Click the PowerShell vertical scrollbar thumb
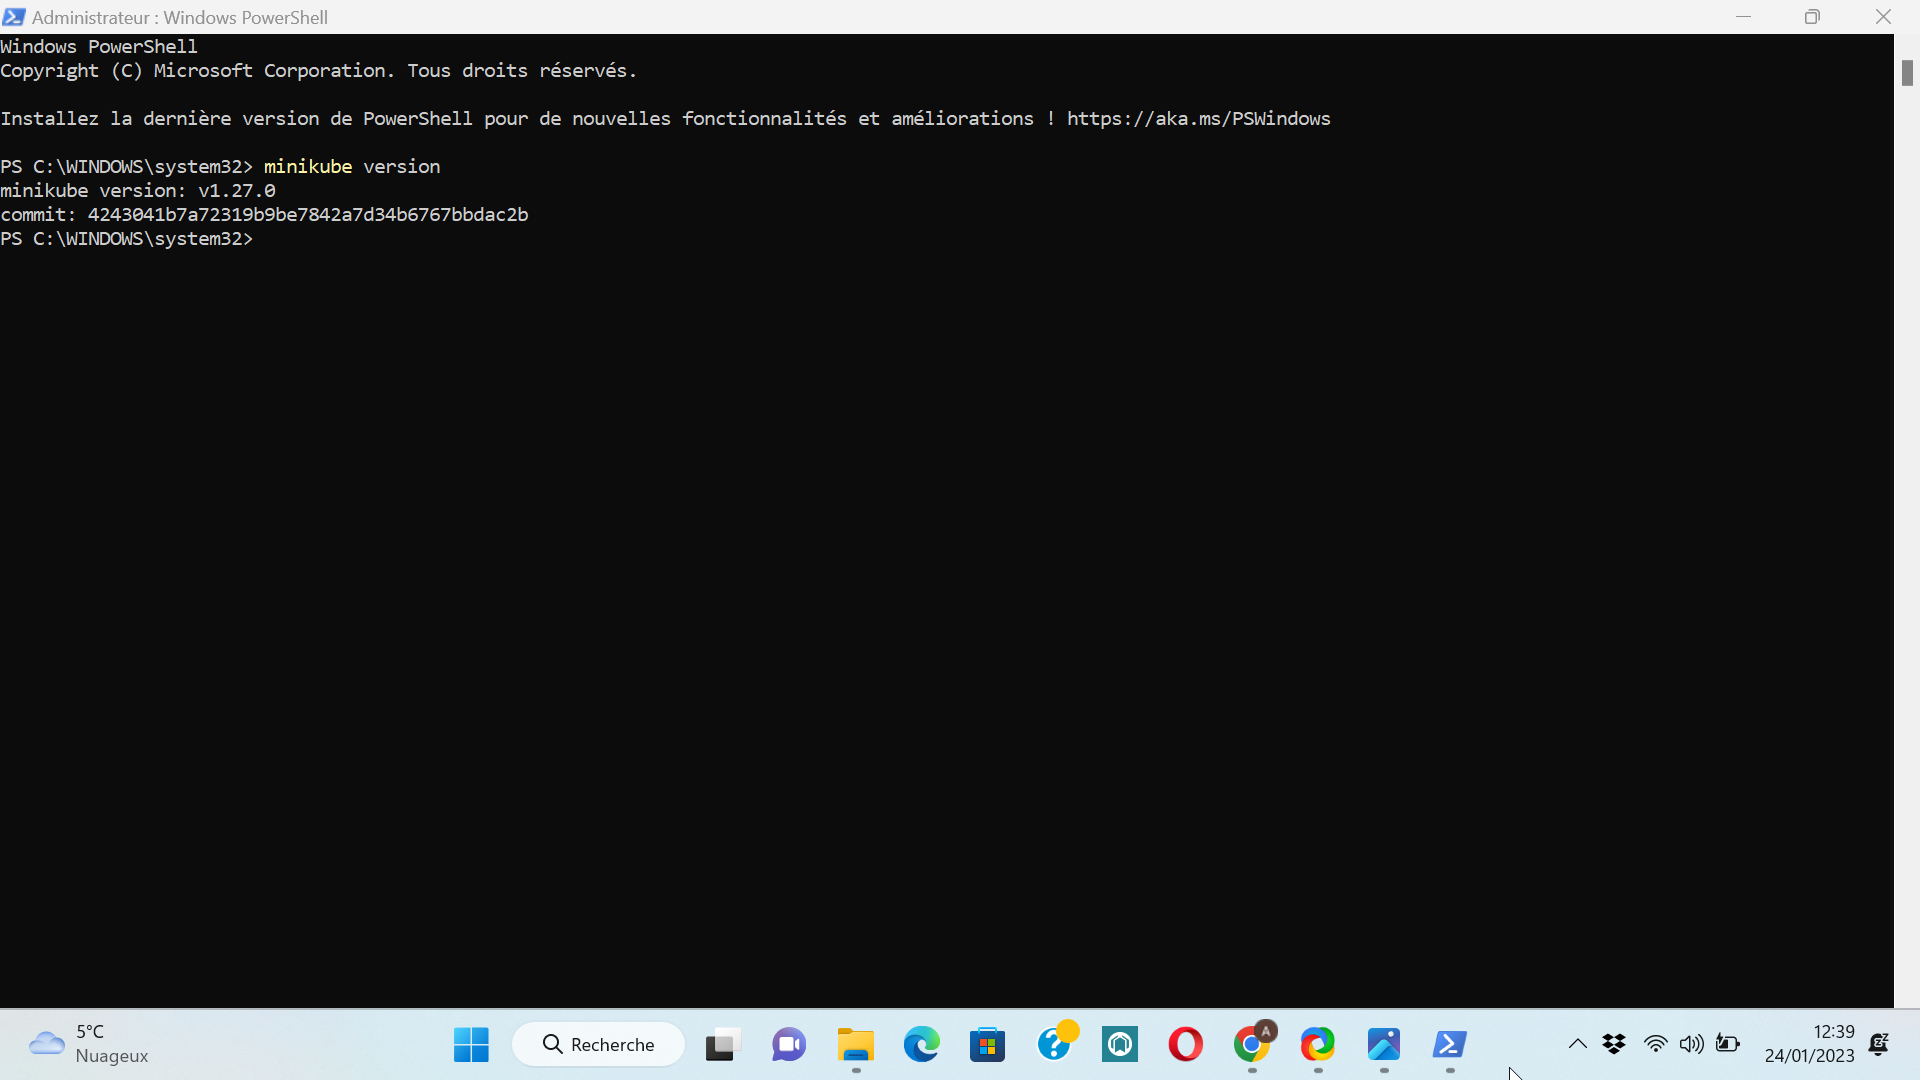This screenshot has width=1920, height=1080. point(1907,73)
